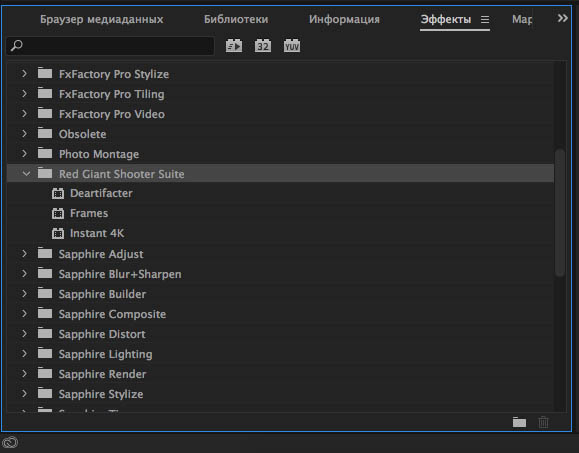Click inside the effects search field

pos(110,46)
